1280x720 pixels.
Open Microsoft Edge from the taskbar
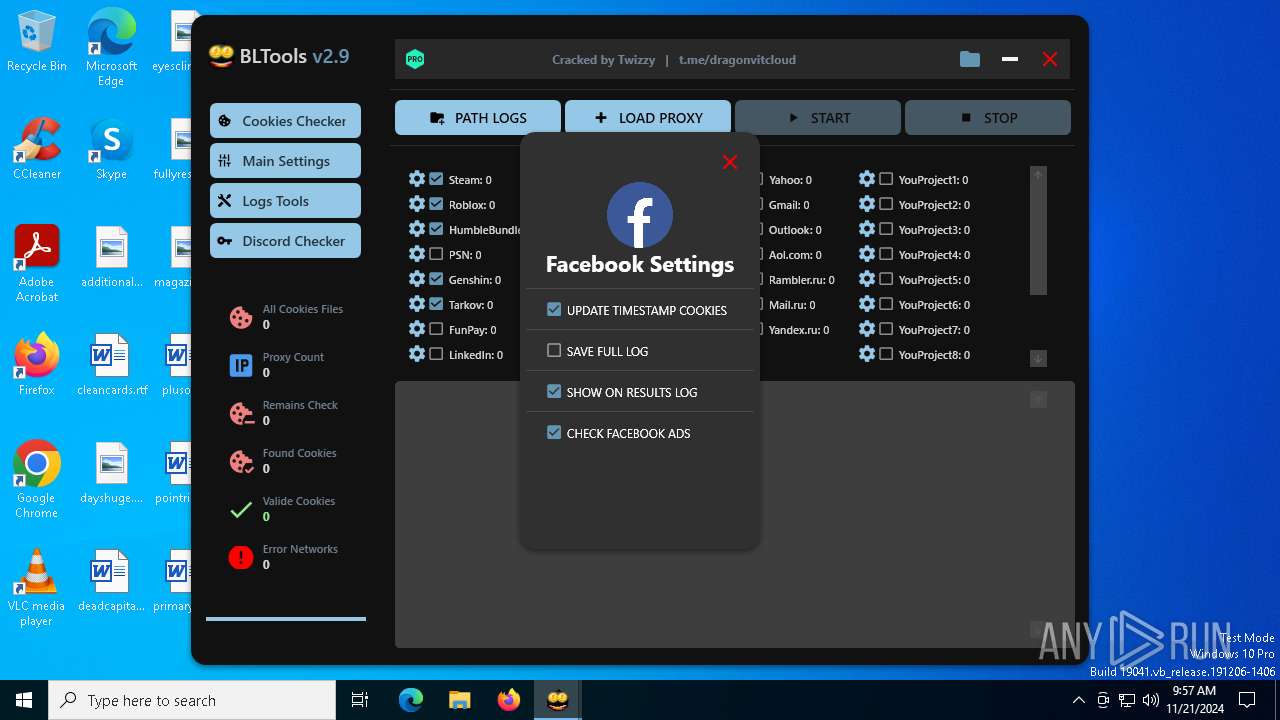click(x=411, y=700)
